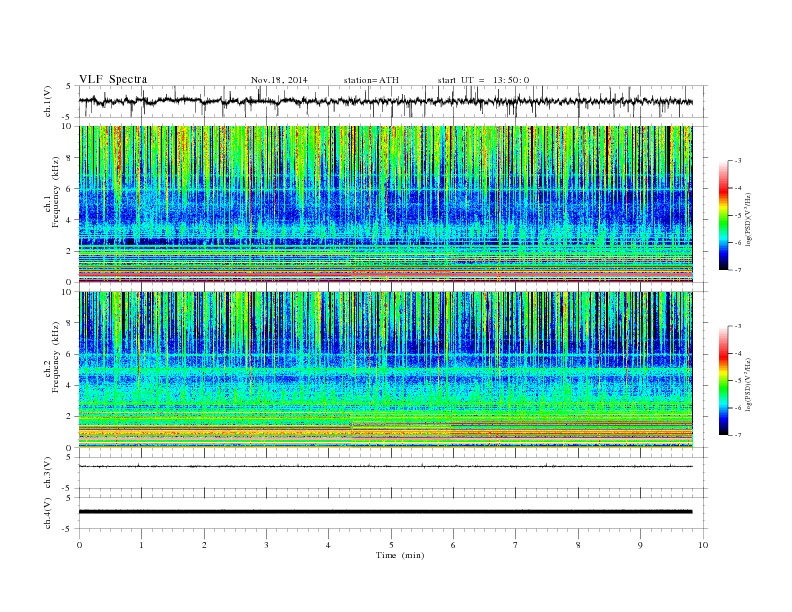Click time-axis tick label "8"

578,545
